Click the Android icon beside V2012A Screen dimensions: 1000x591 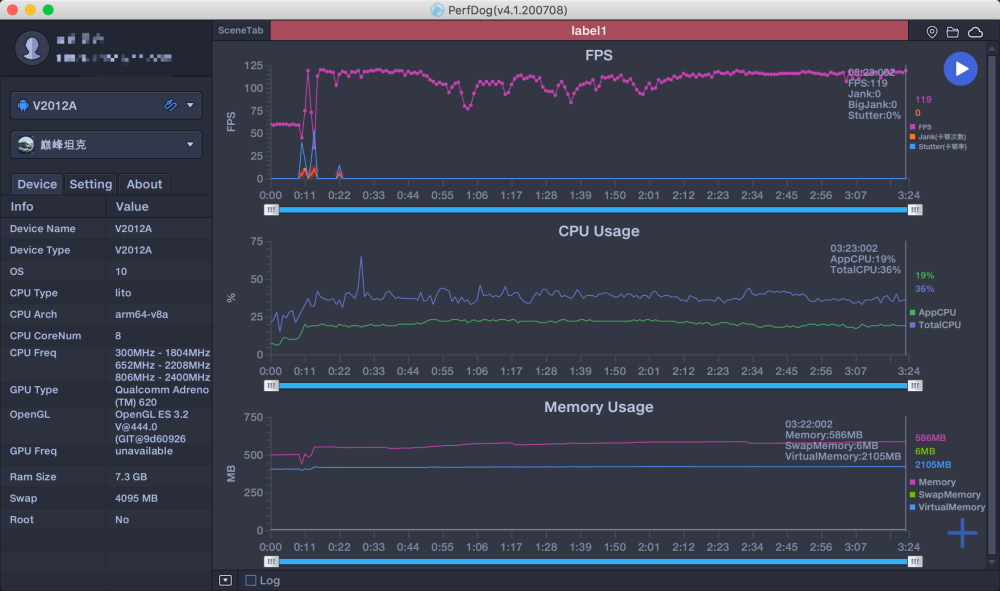point(23,105)
